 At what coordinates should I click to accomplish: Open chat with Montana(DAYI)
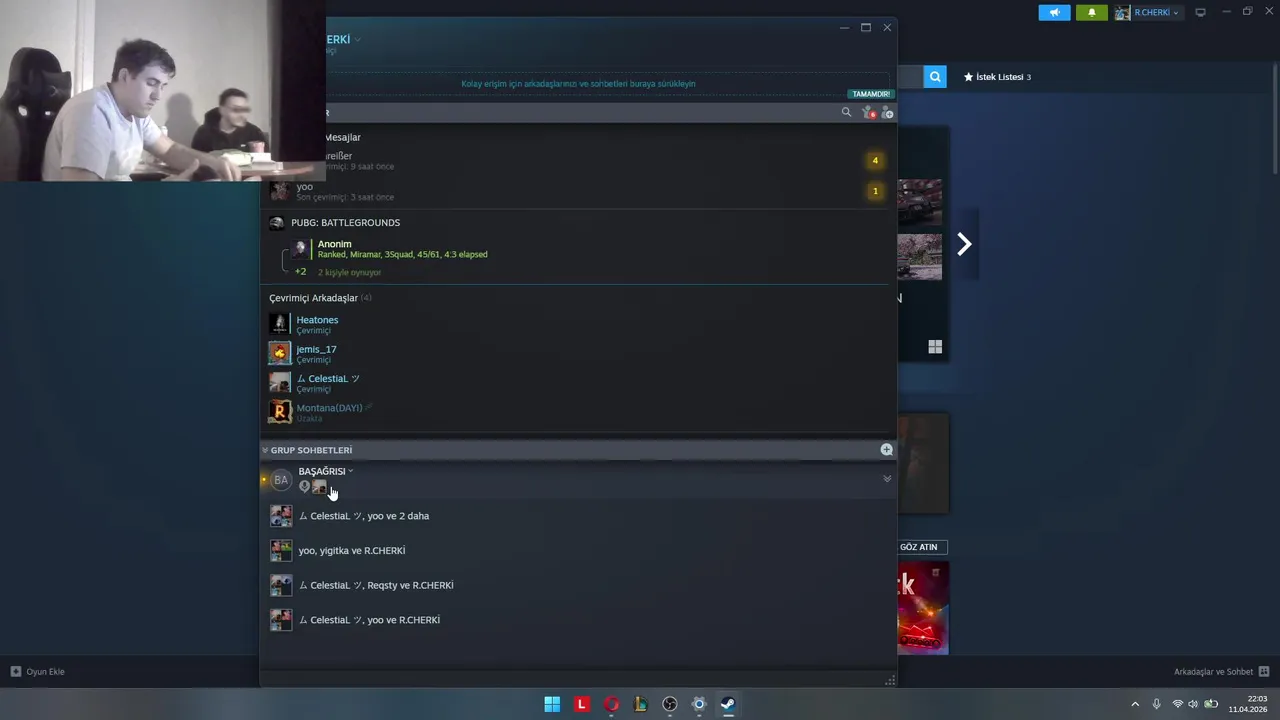578,412
